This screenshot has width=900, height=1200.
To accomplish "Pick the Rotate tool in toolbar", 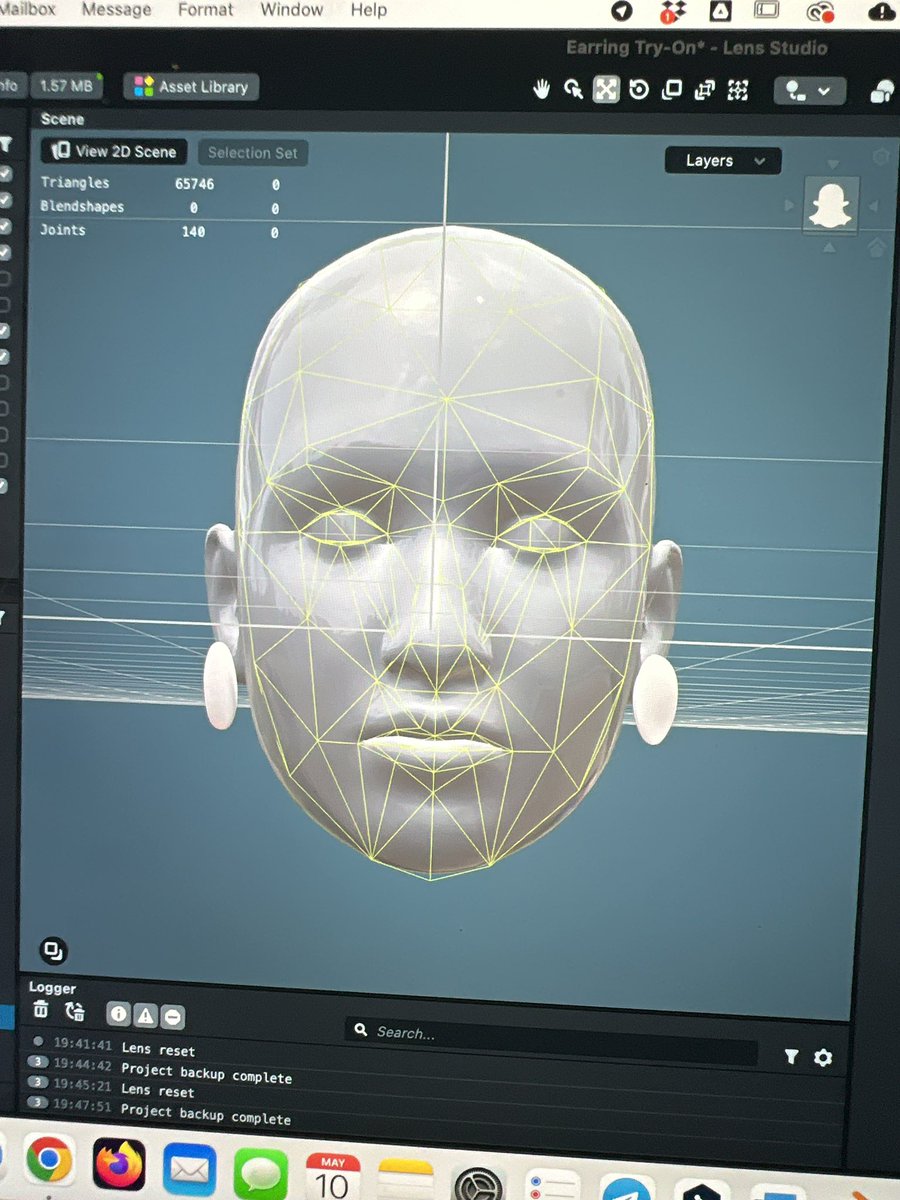I will [x=639, y=89].
